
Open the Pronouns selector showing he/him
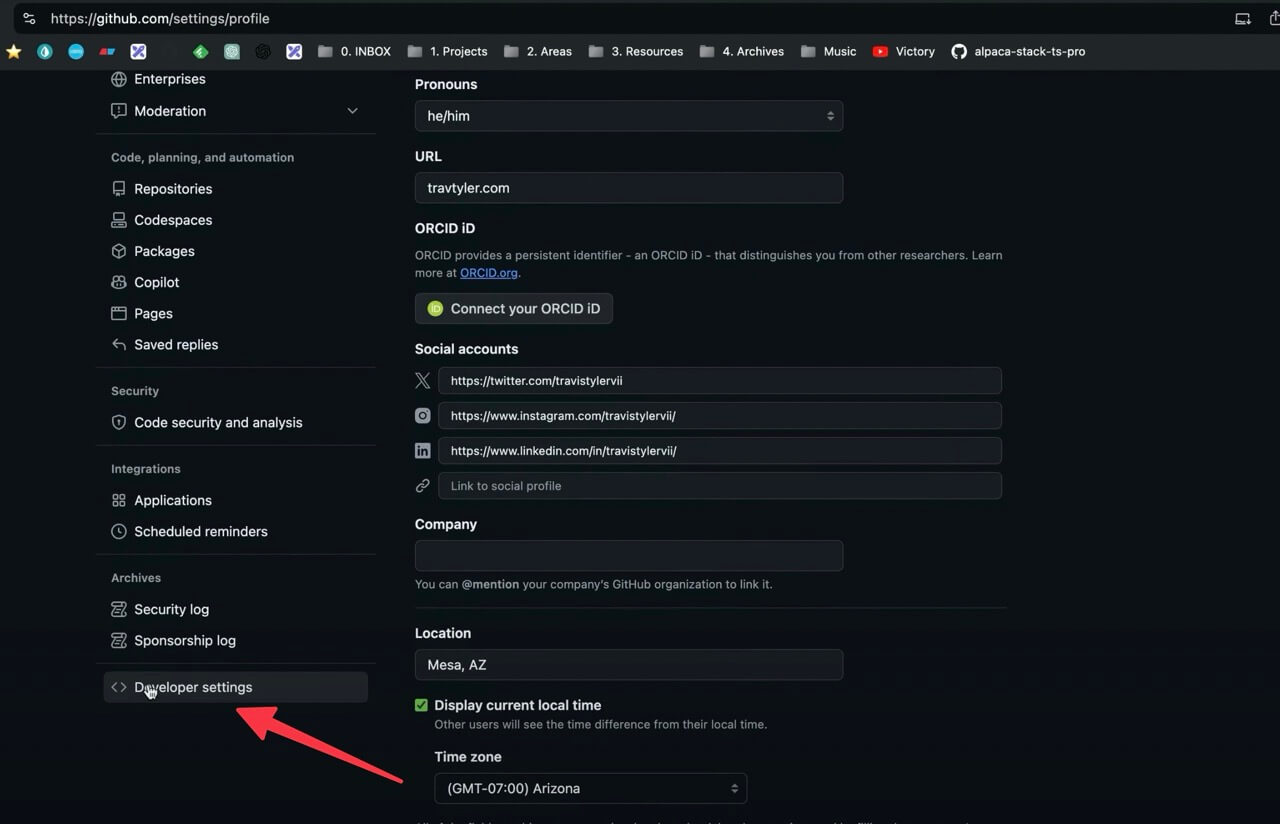point(628,115)
